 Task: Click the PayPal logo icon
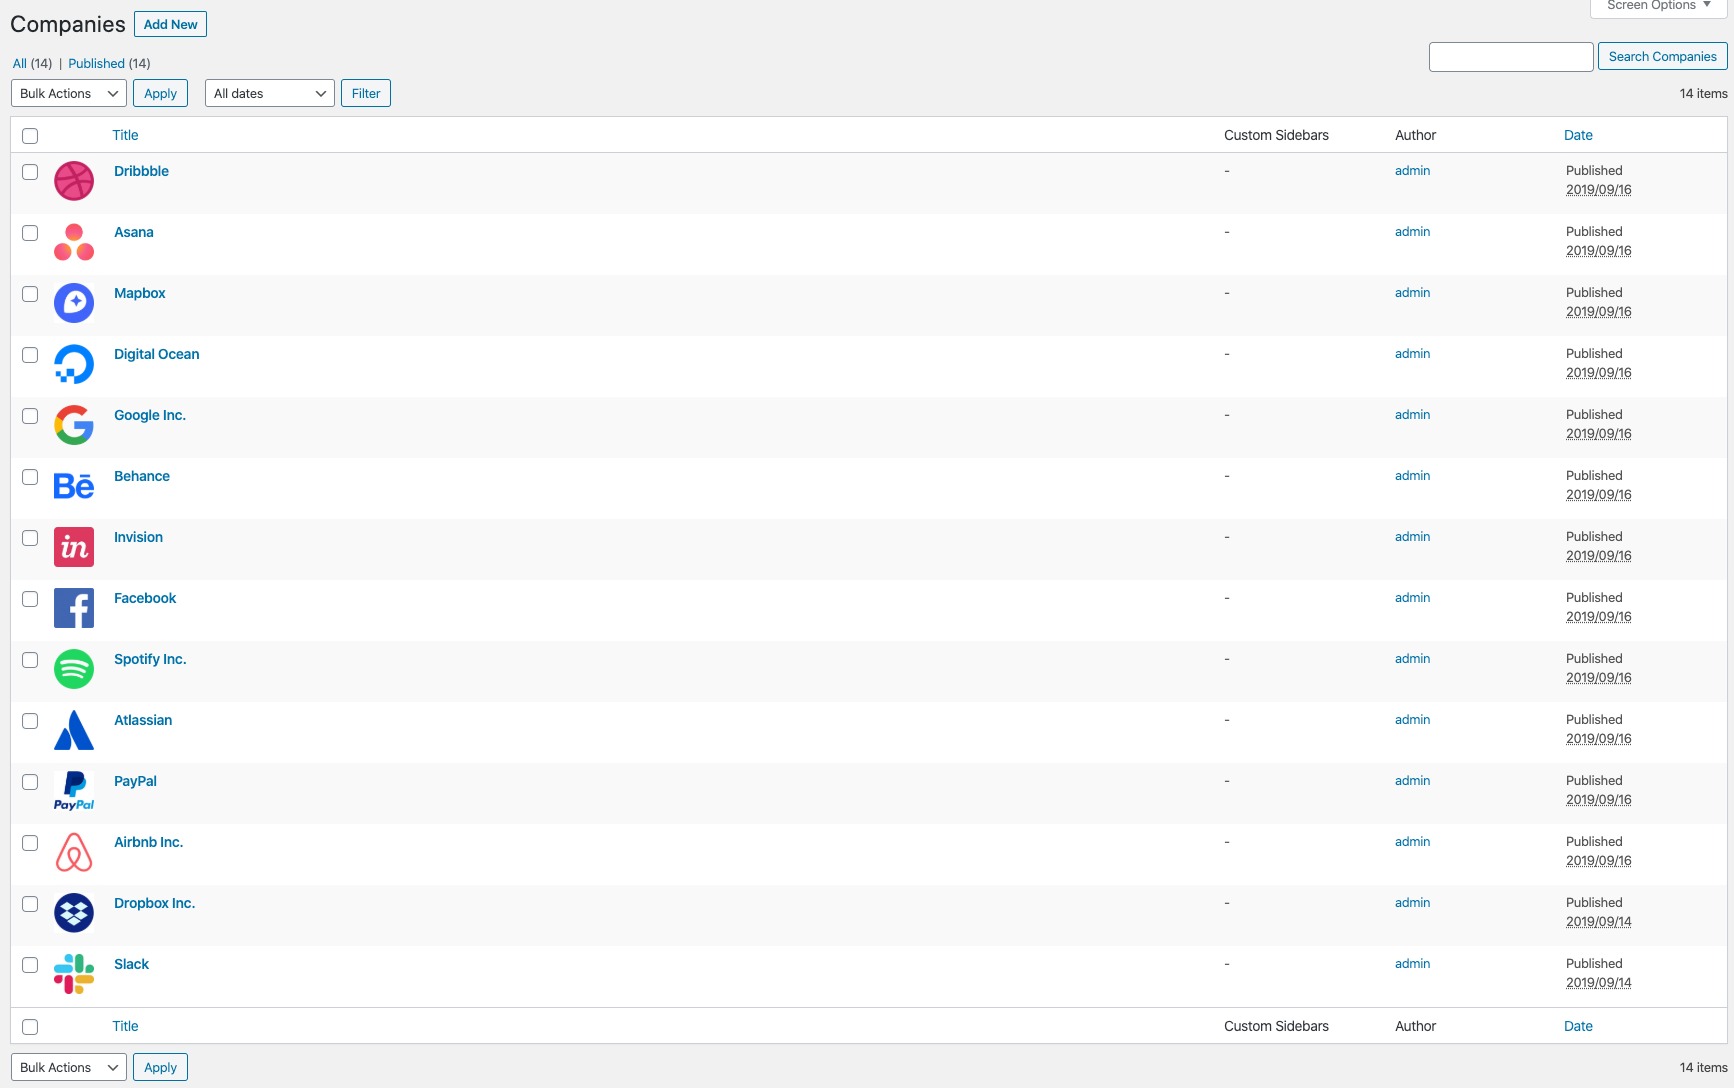point(74,792)
